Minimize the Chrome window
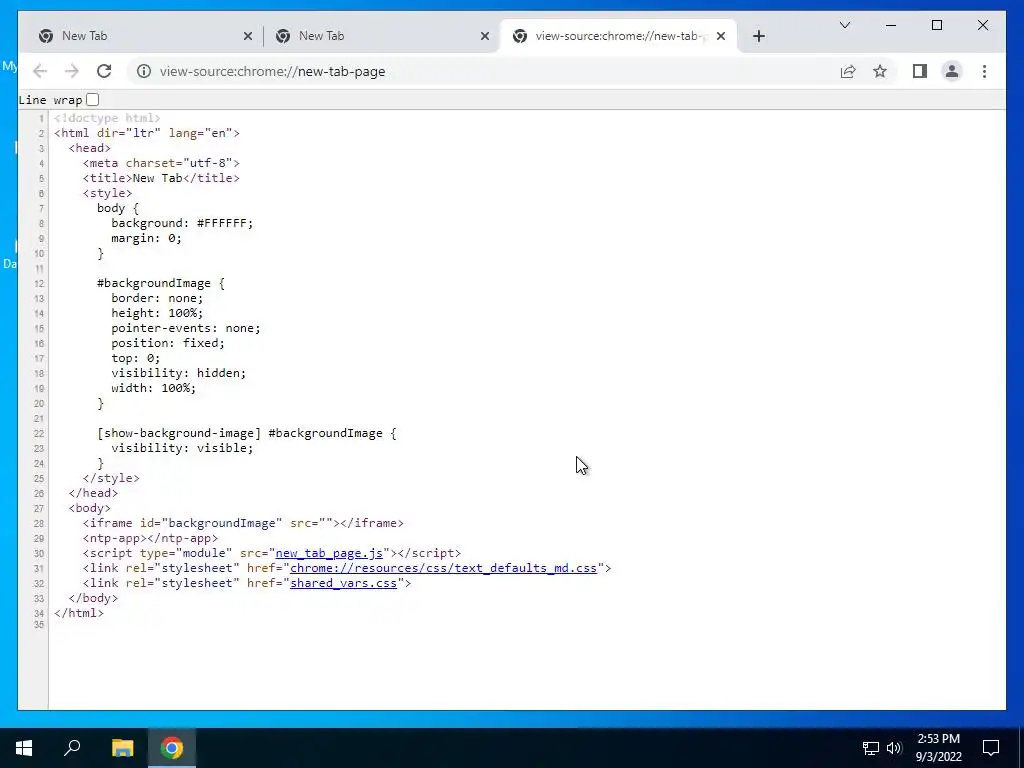Image resolution: width=1024 pixels, height=768 pixels. [891, 25]
